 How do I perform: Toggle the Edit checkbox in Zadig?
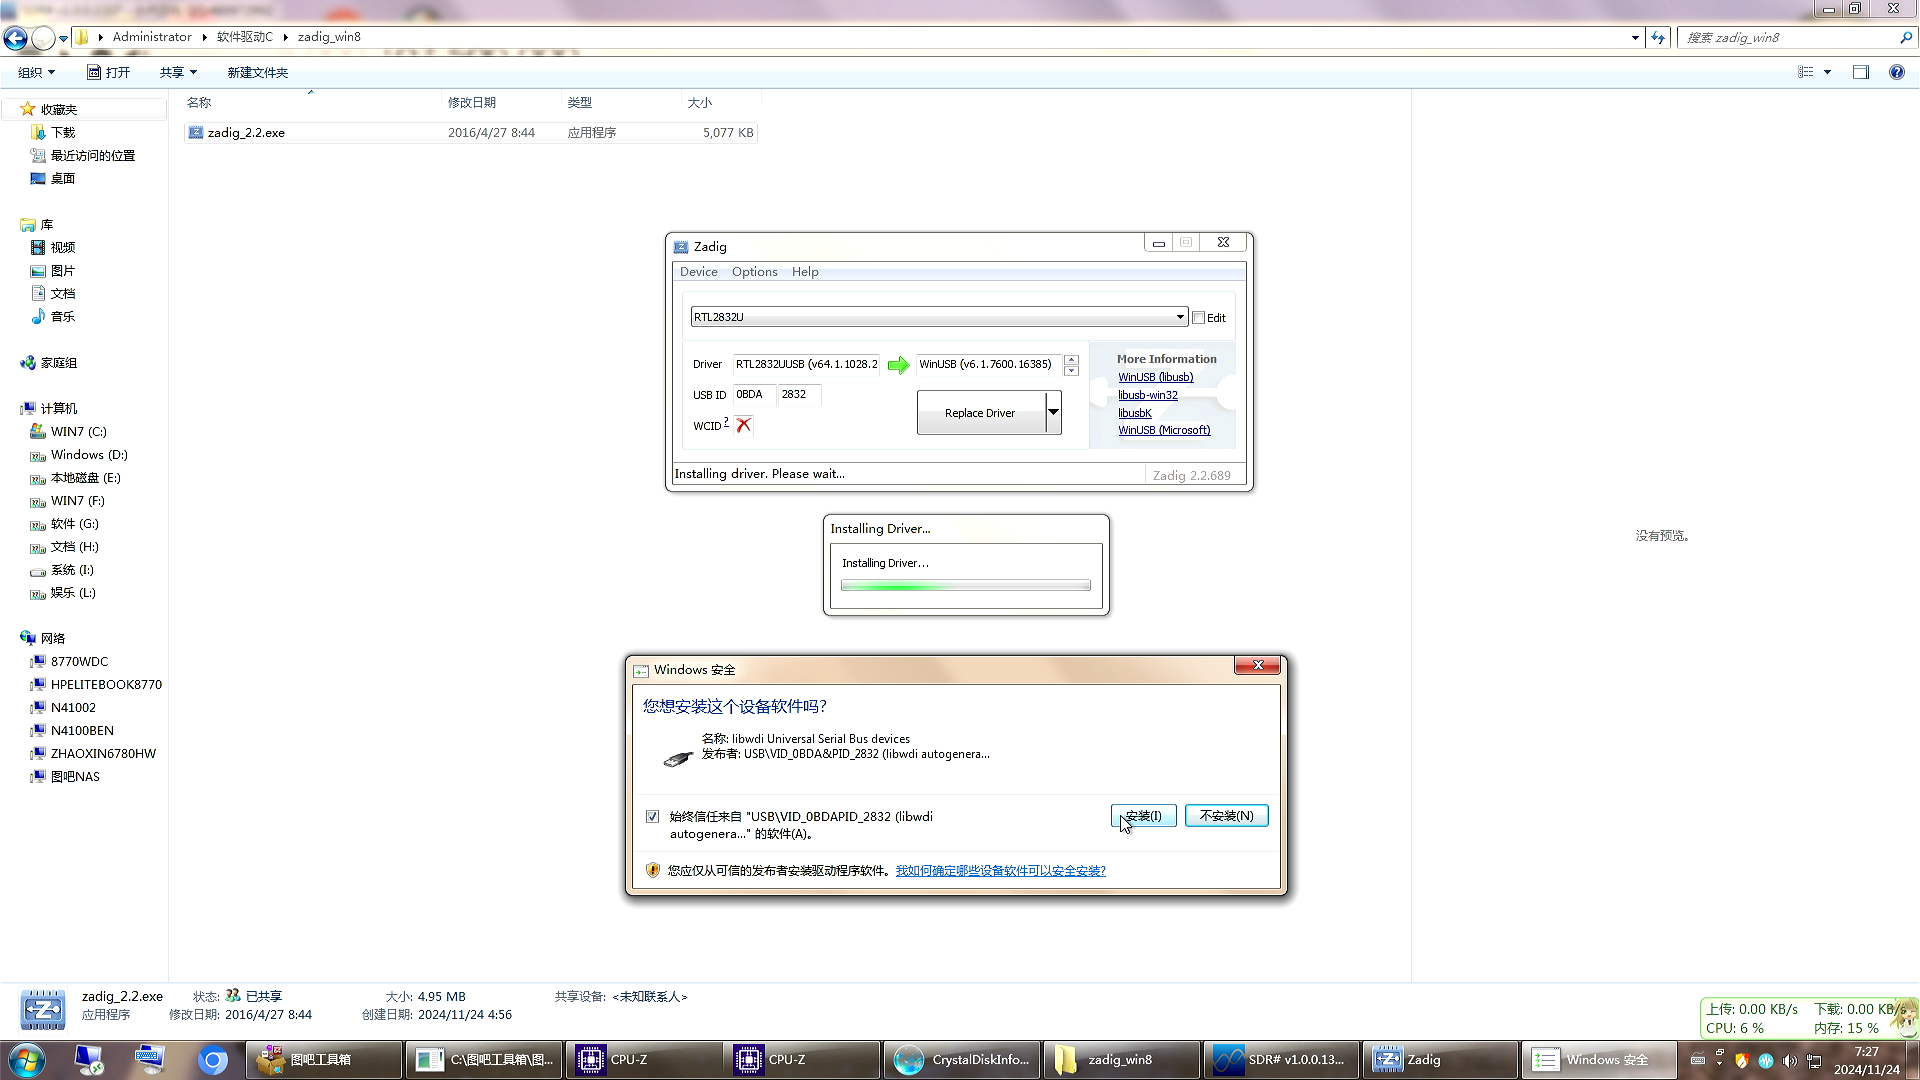(x=1198, y=318)
